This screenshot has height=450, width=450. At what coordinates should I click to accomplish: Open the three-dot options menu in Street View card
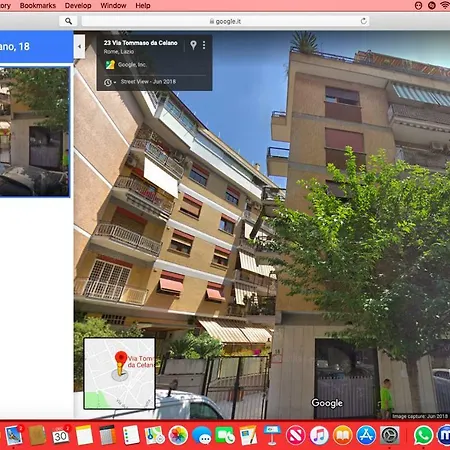point(204,45)
